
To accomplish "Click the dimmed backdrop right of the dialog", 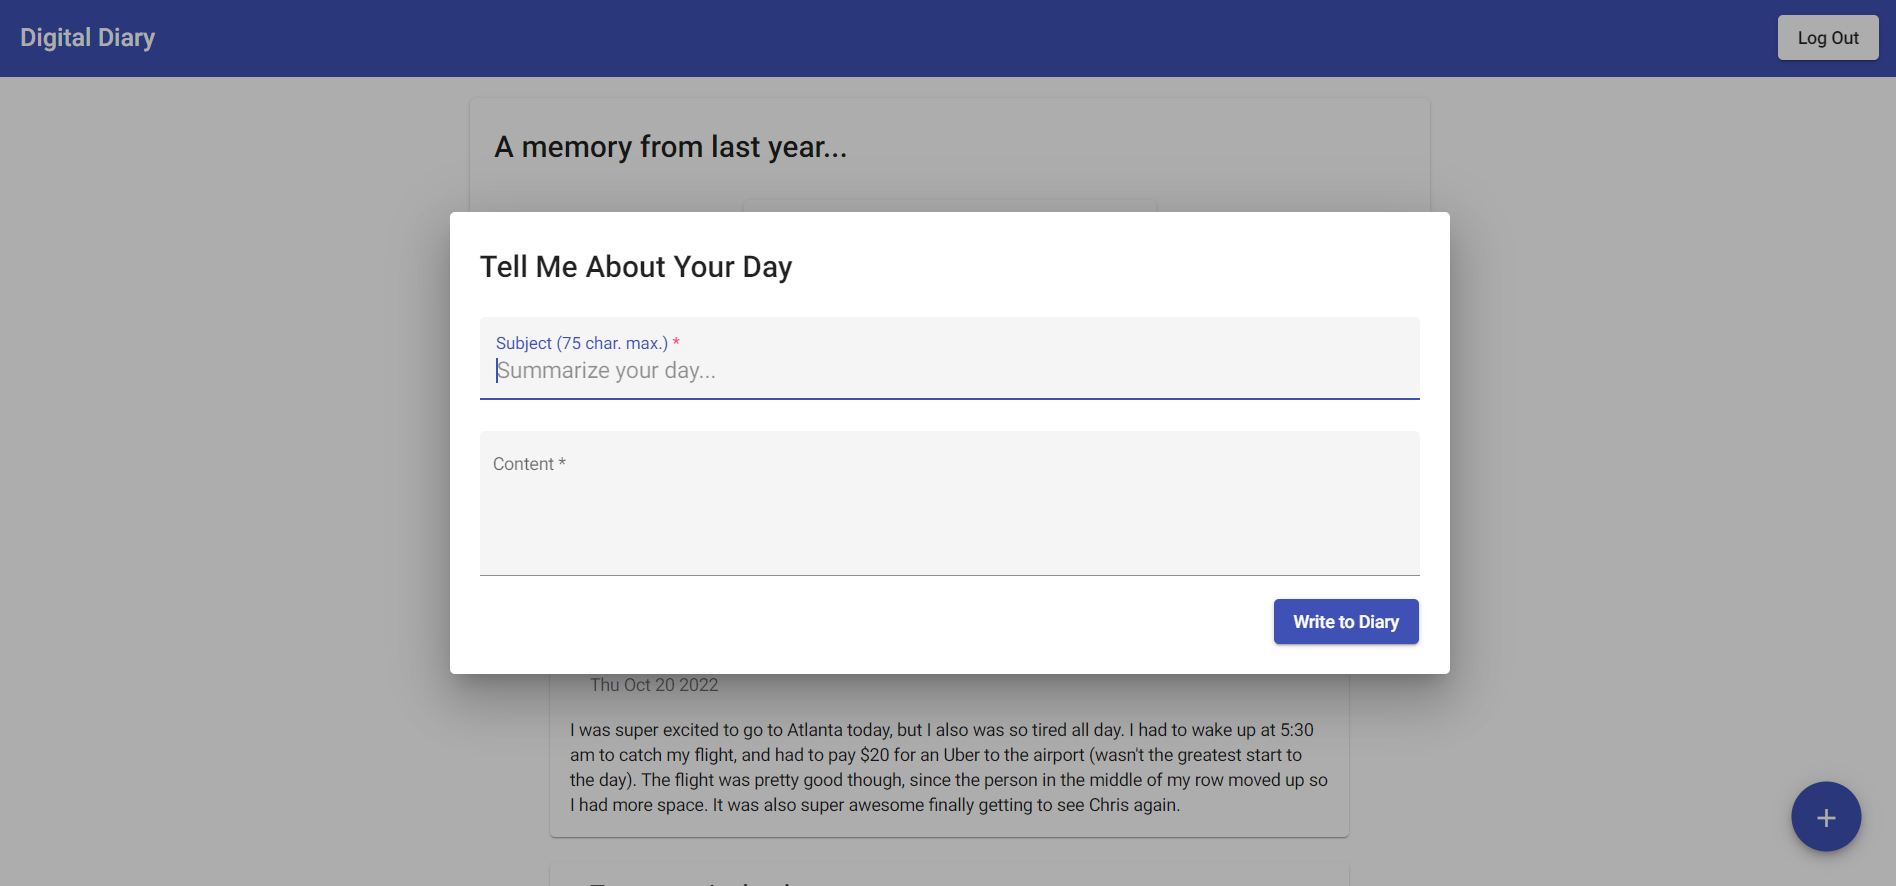I will tap(1670, 450).
